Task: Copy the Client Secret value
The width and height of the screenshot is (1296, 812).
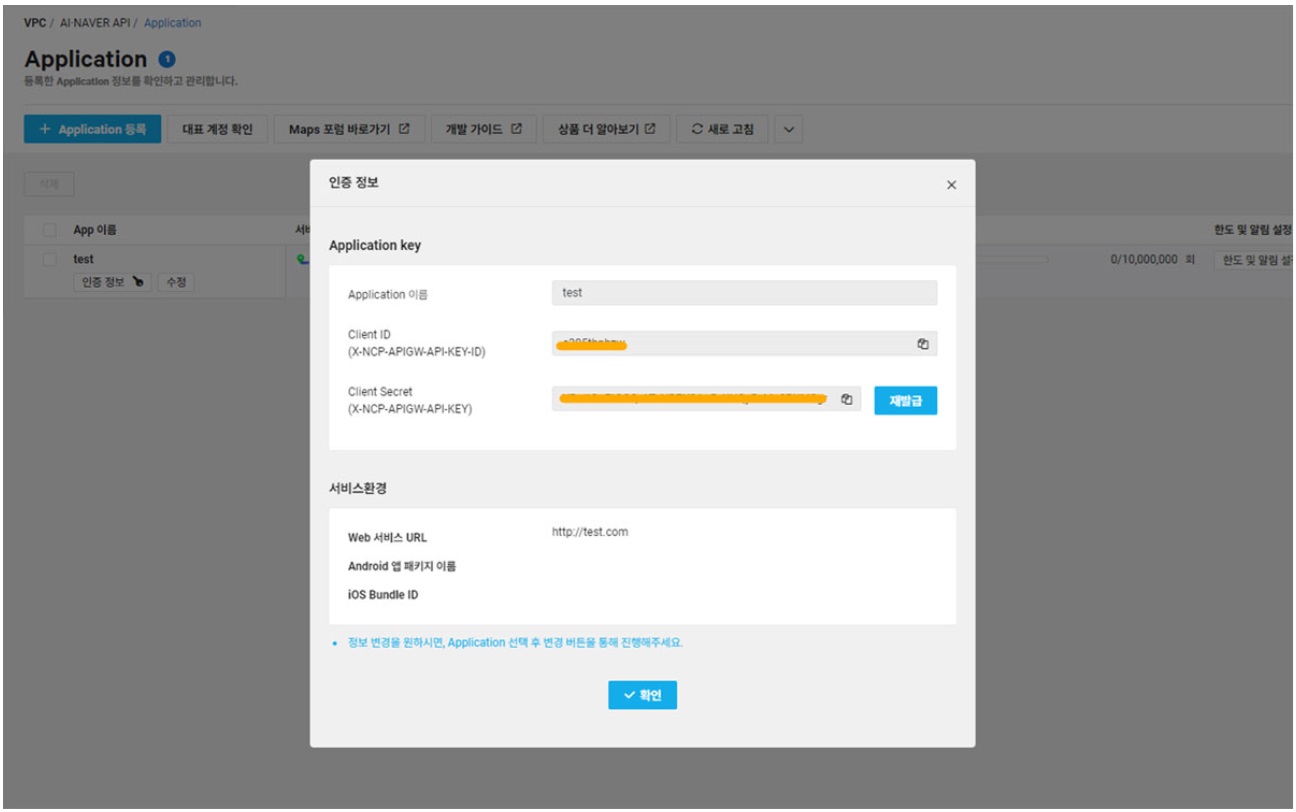Action: [x=846, y=399]
